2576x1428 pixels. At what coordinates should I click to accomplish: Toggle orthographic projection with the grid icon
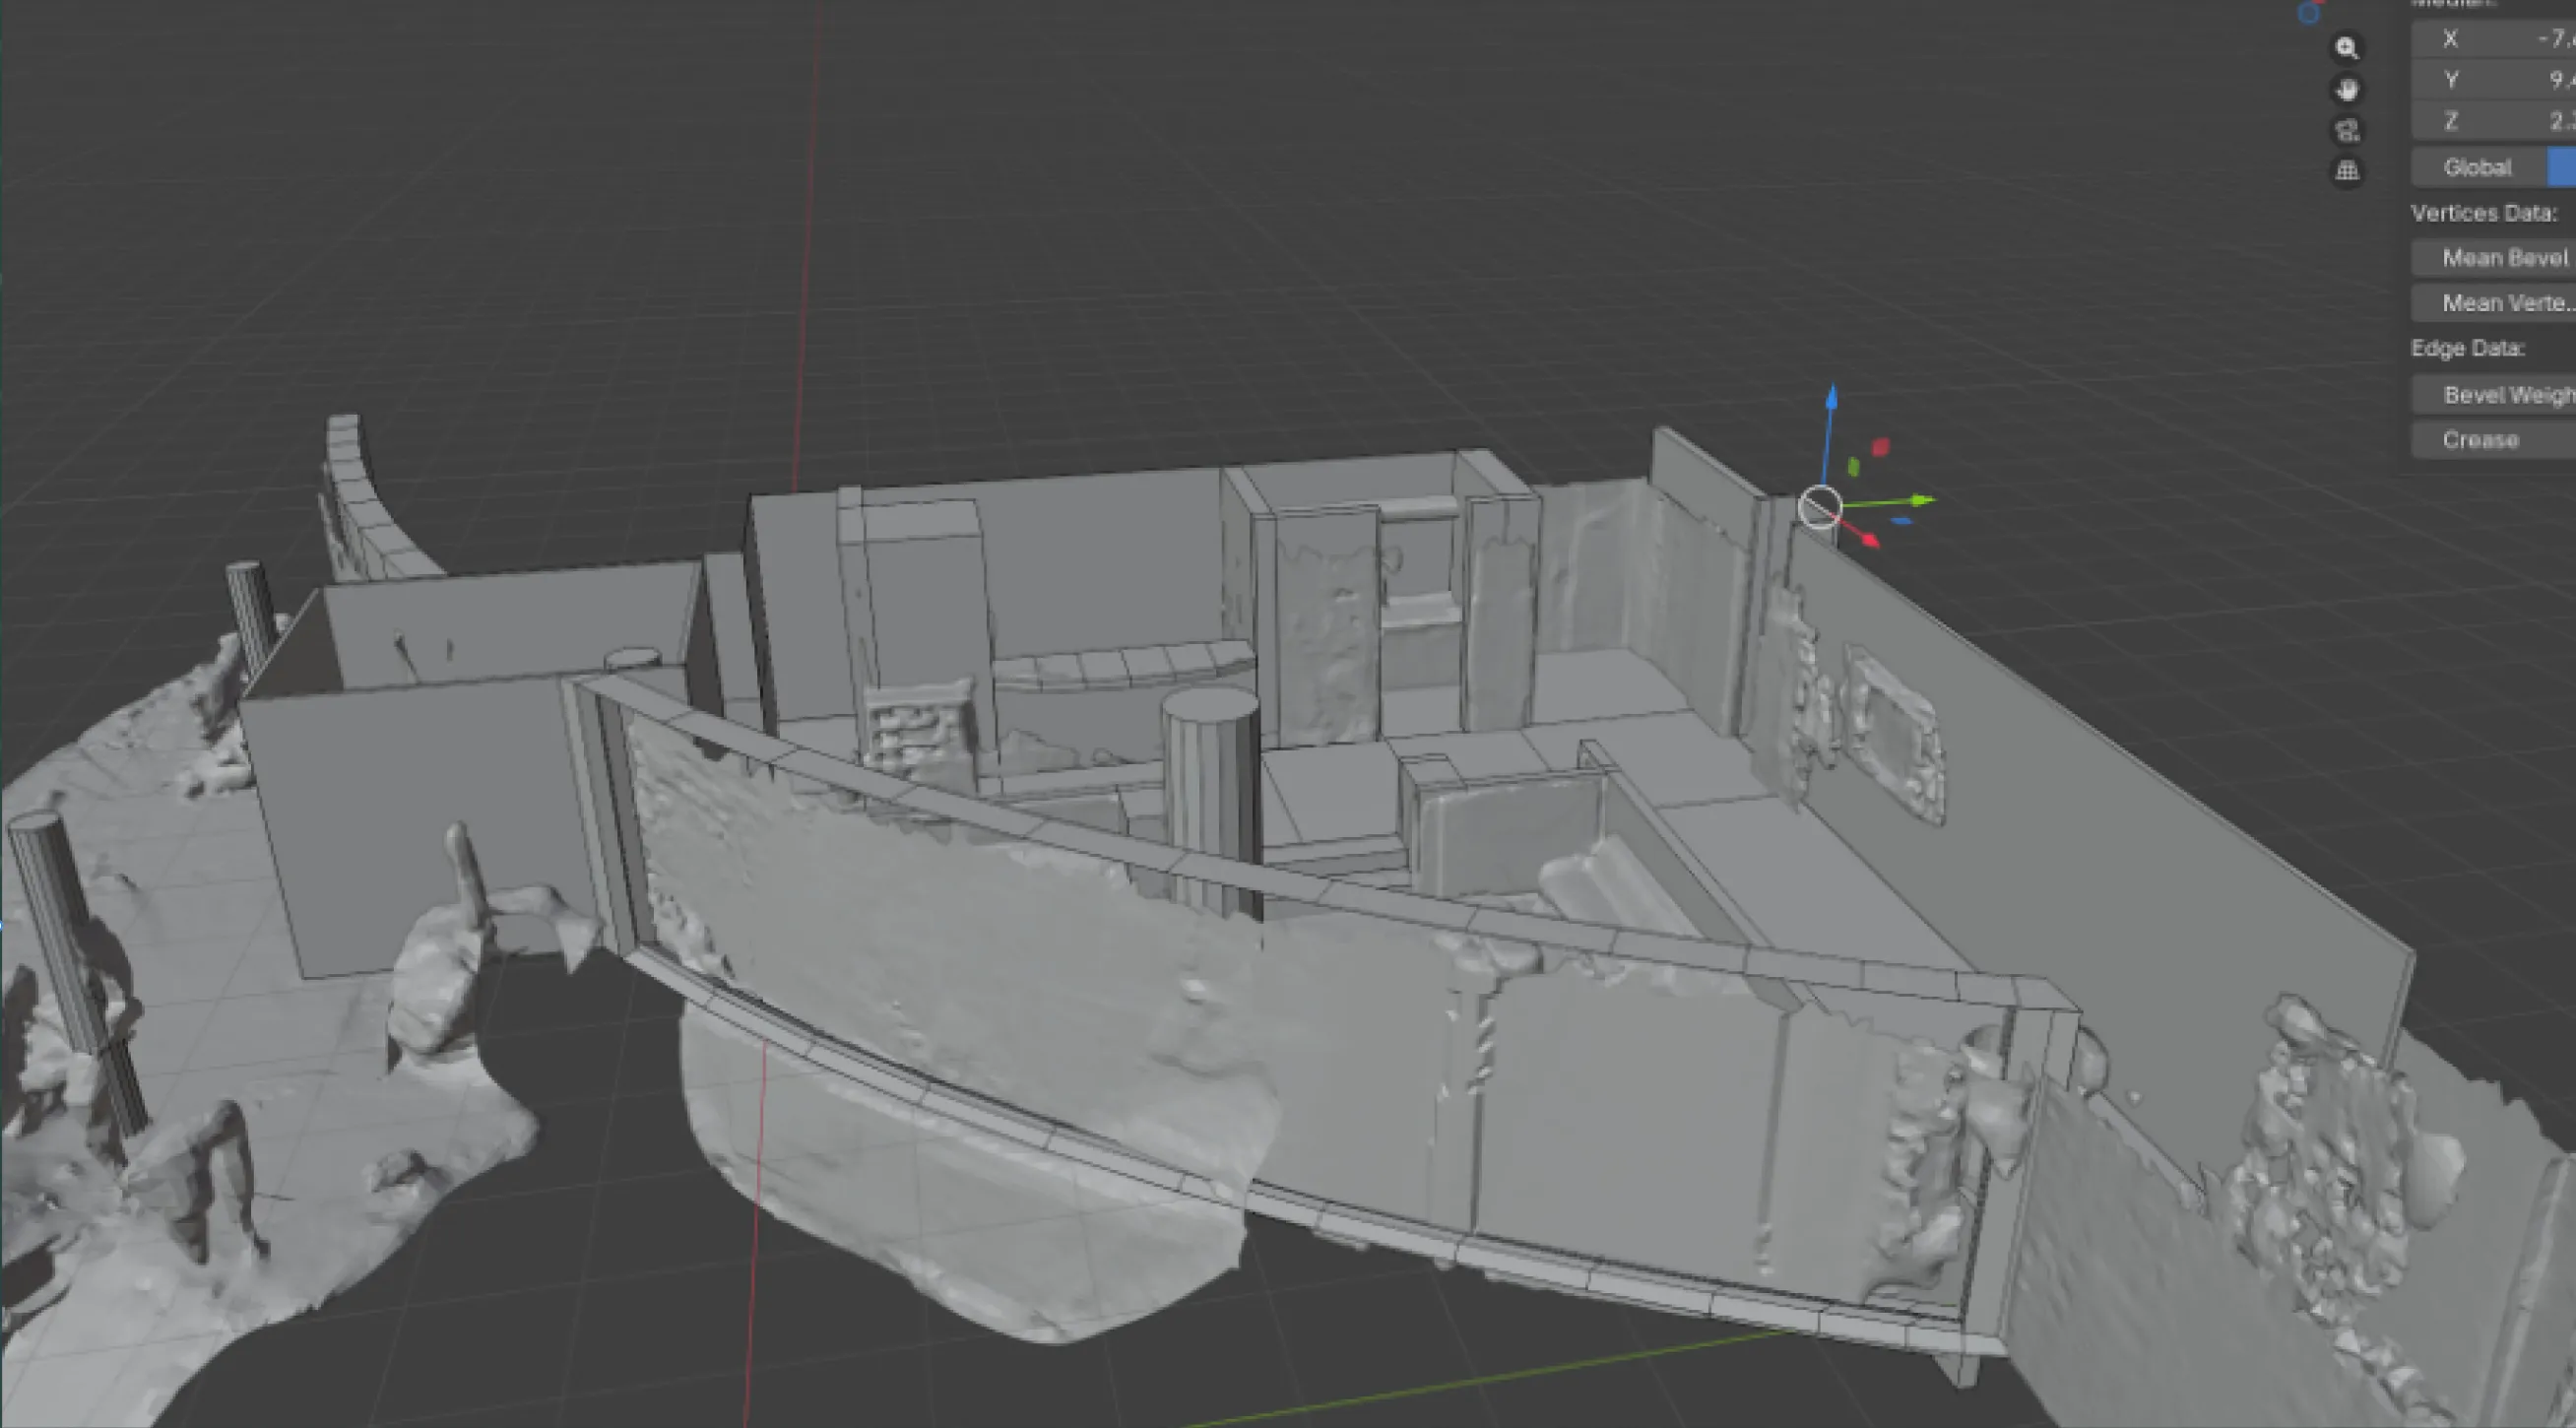pyautogui.click(x=2347, y=172)
